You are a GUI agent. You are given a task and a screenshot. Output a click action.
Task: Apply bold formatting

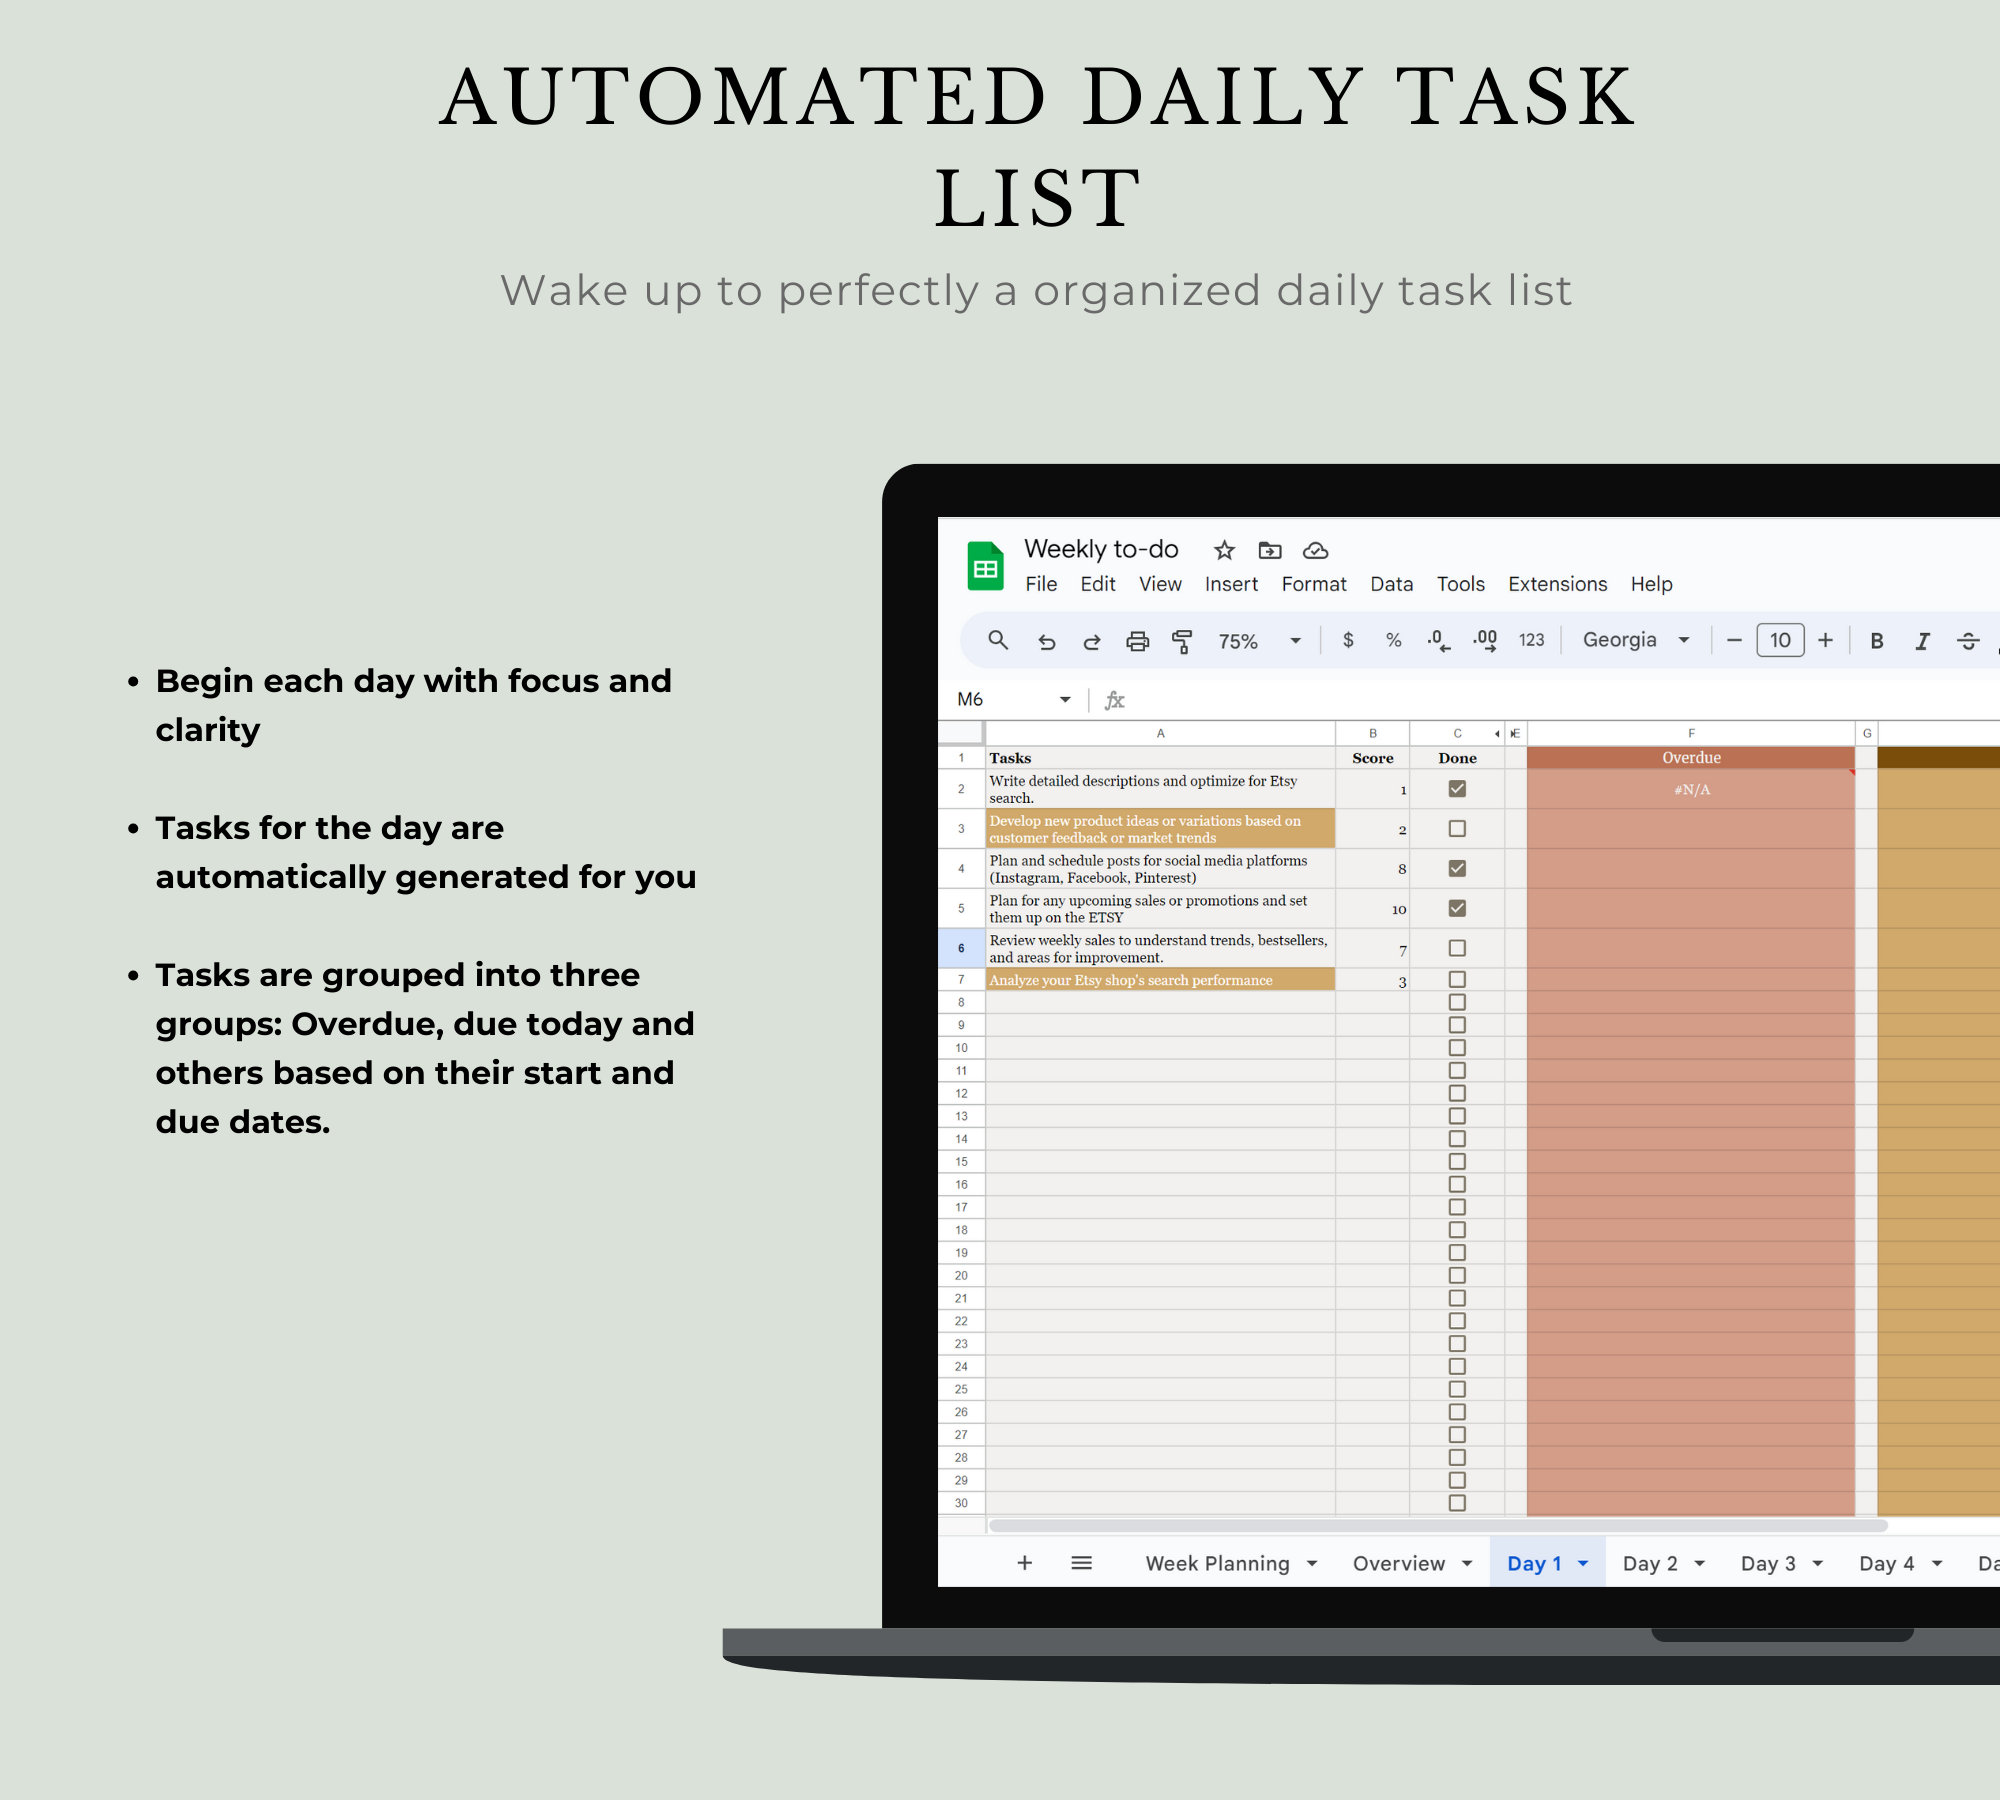point(1877,641)
